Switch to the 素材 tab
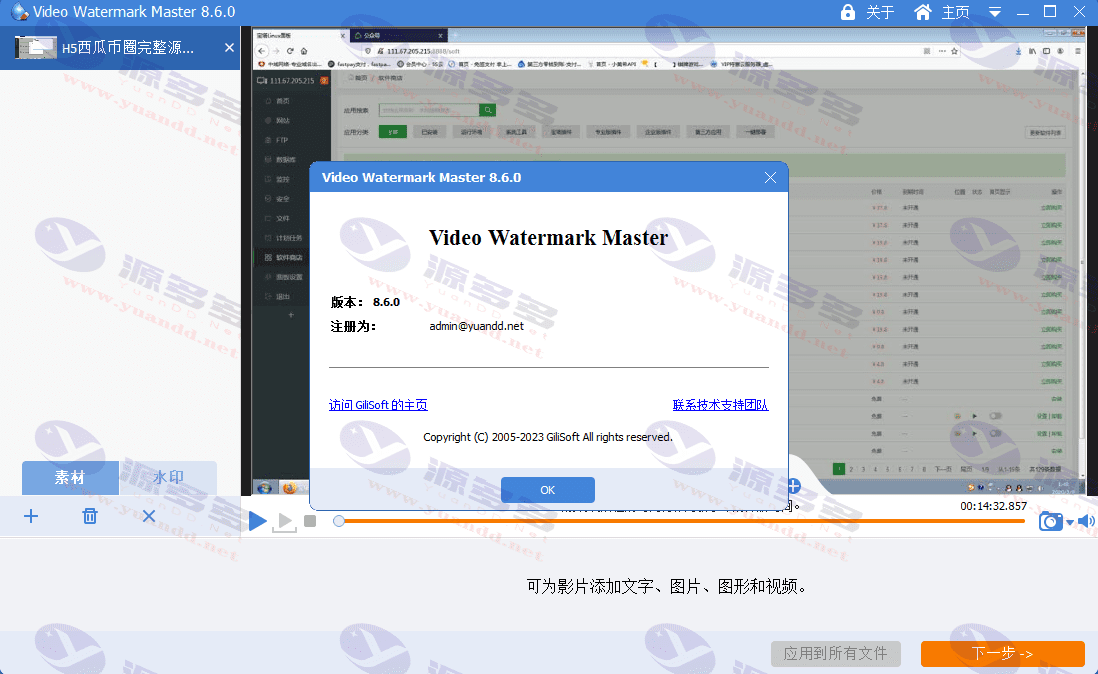Viewport: 1098px width, 674px height. click(70, 477)
